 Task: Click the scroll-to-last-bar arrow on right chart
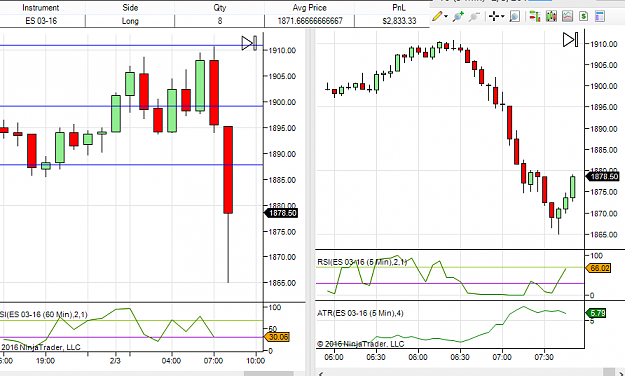(x=570, y=40)
